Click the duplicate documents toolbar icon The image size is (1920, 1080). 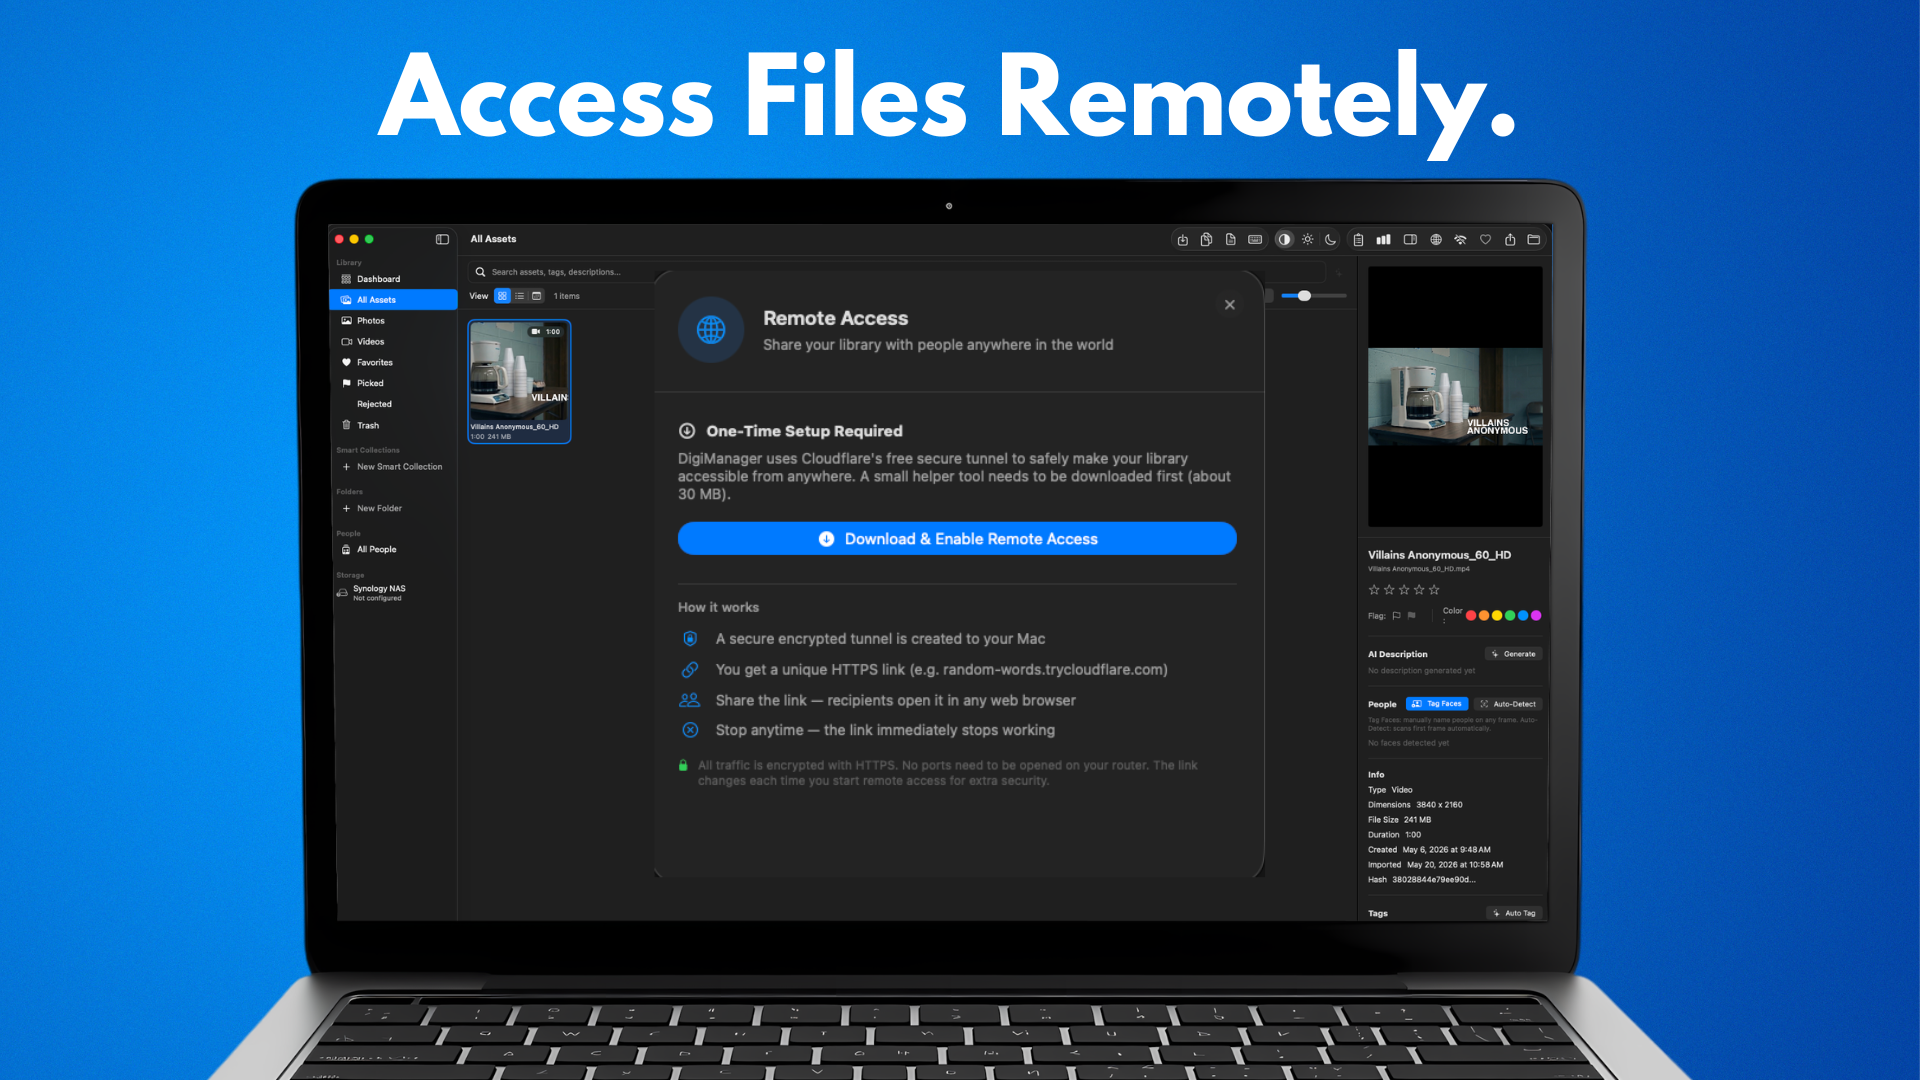[1206, 240]
